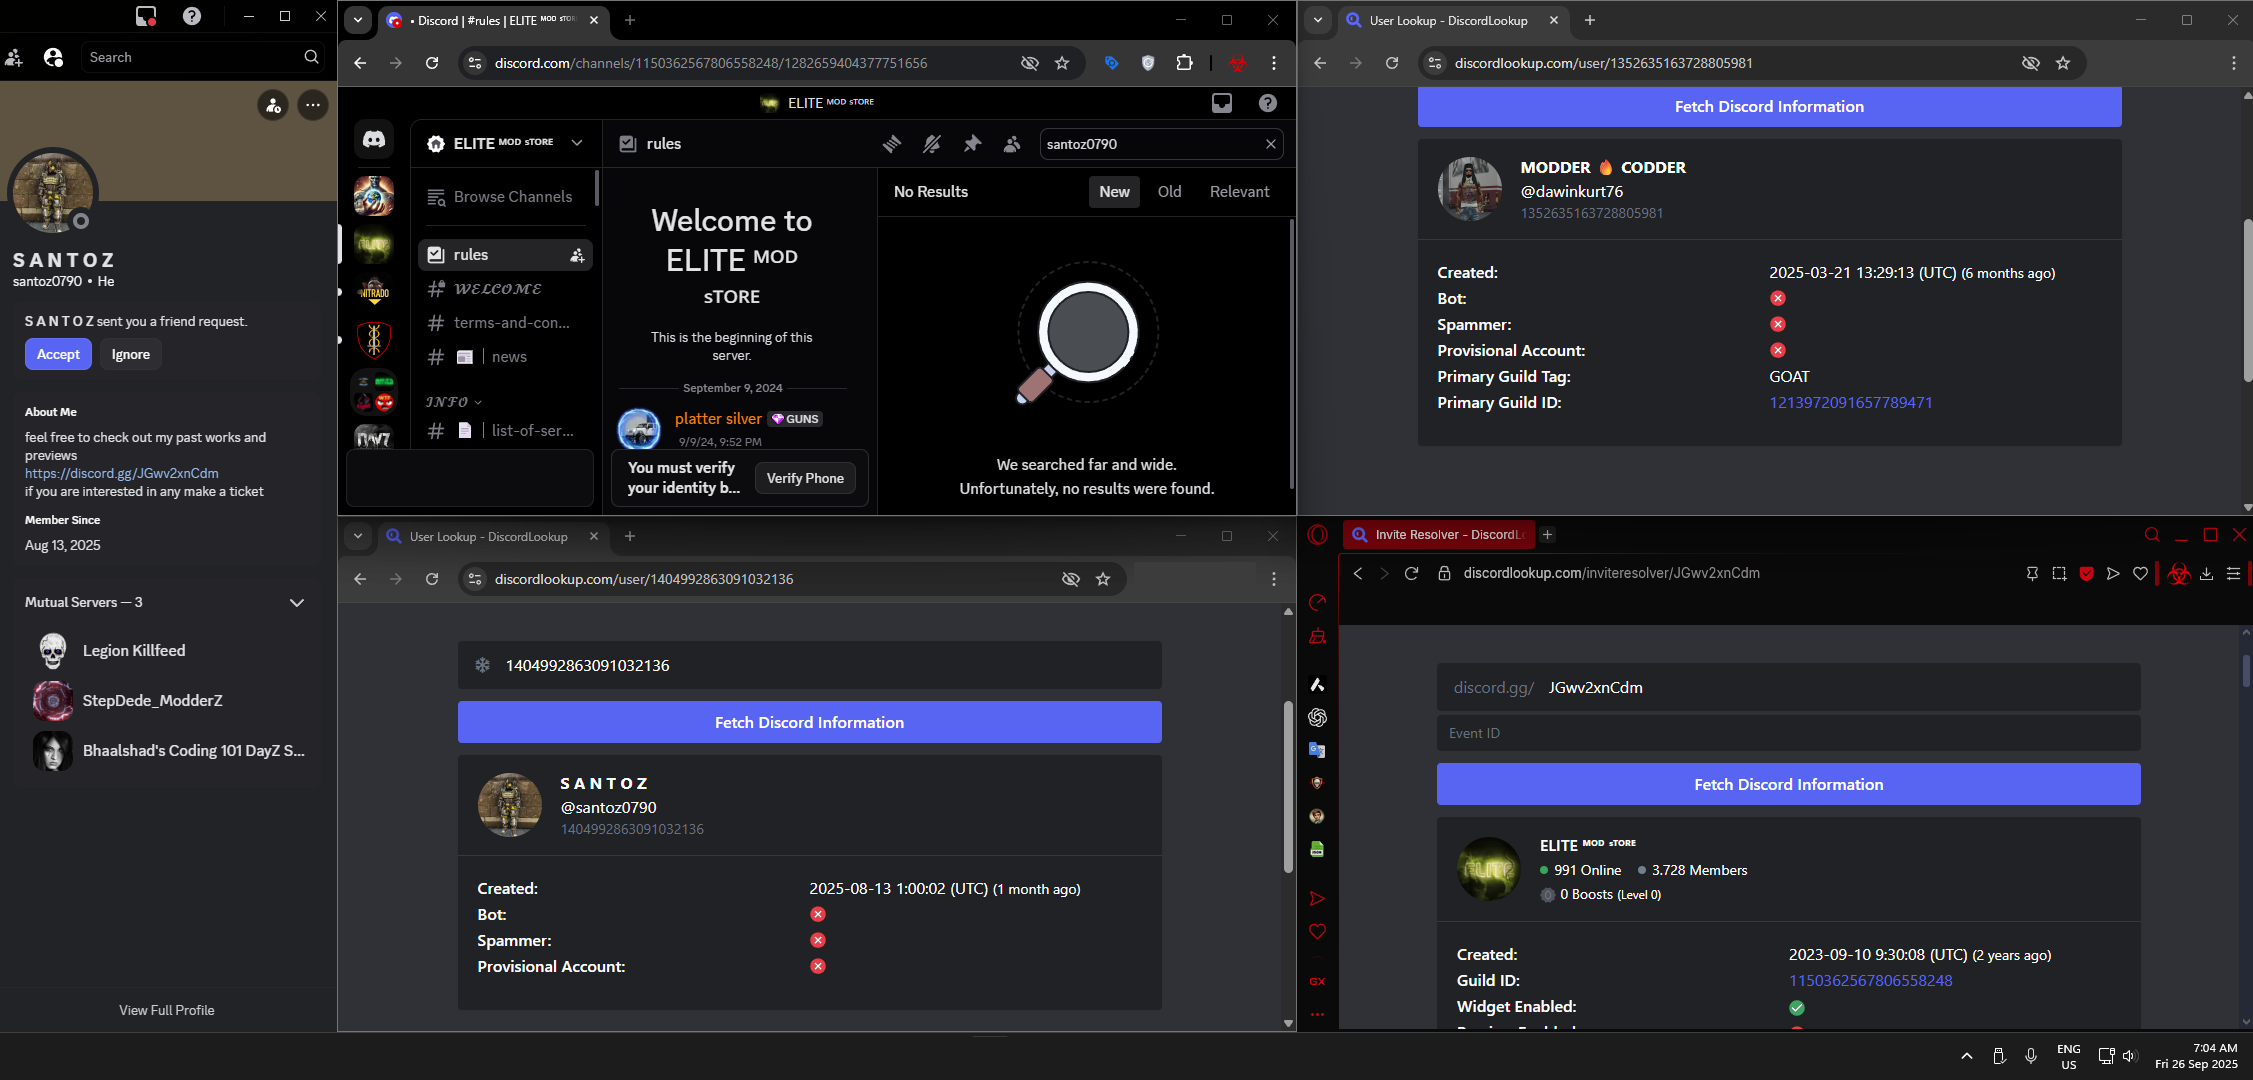Click the scrollbar of the santoz0790 lookup page

pos(1288,787)
